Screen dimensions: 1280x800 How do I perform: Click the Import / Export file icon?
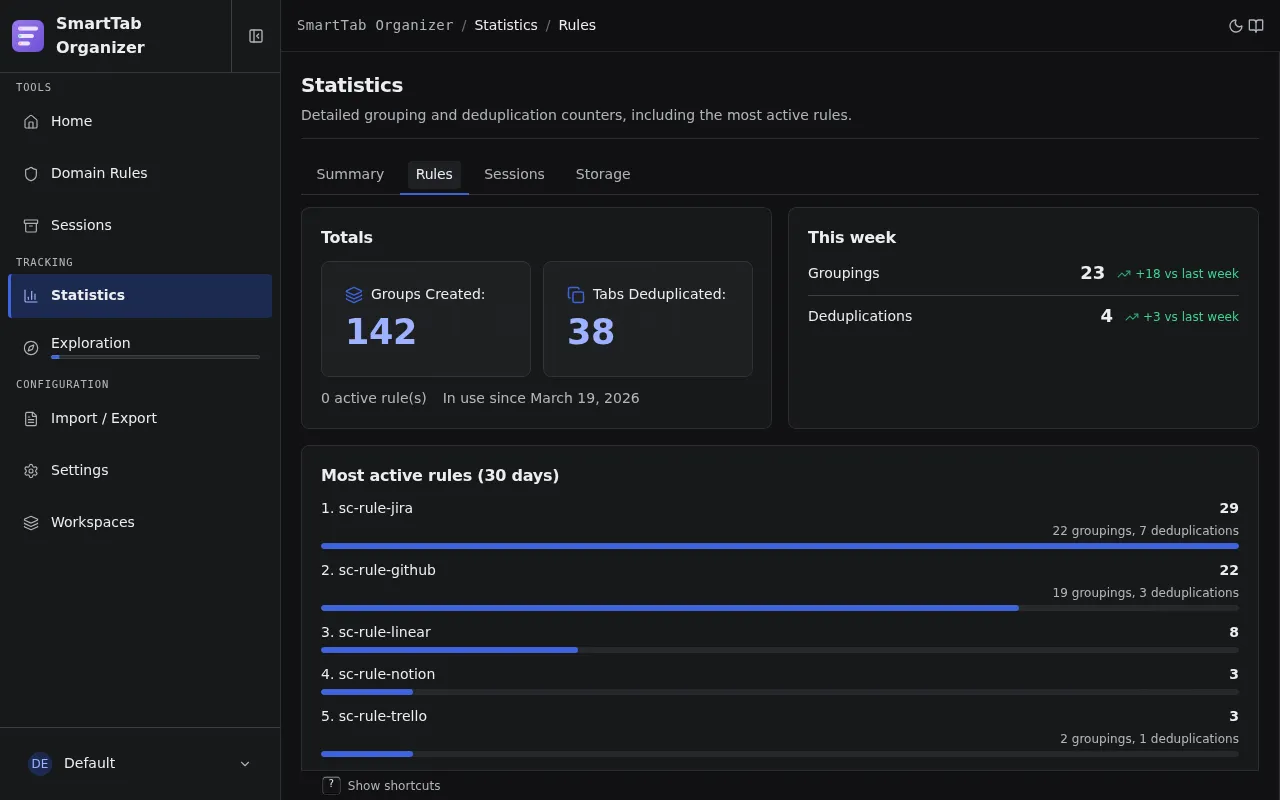coord(31,418)
